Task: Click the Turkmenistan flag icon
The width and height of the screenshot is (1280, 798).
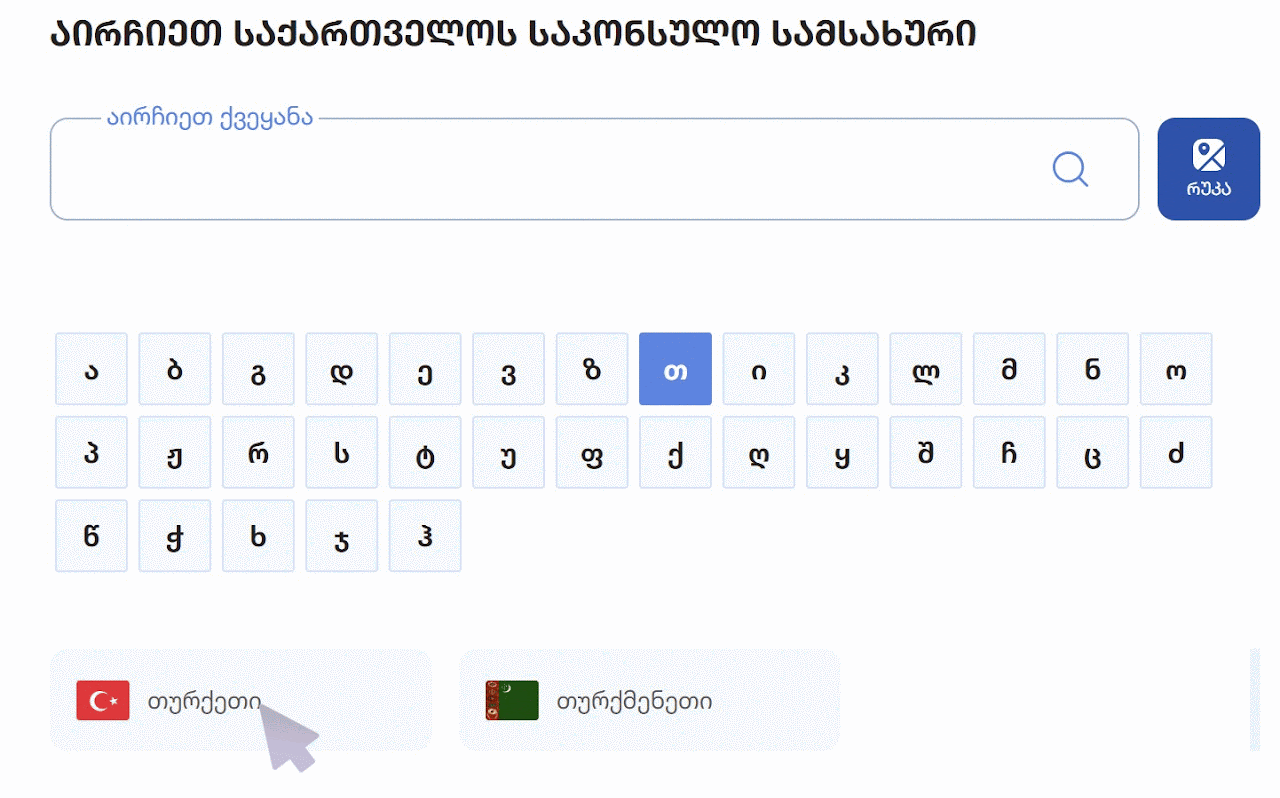Action: coord(512,701)
